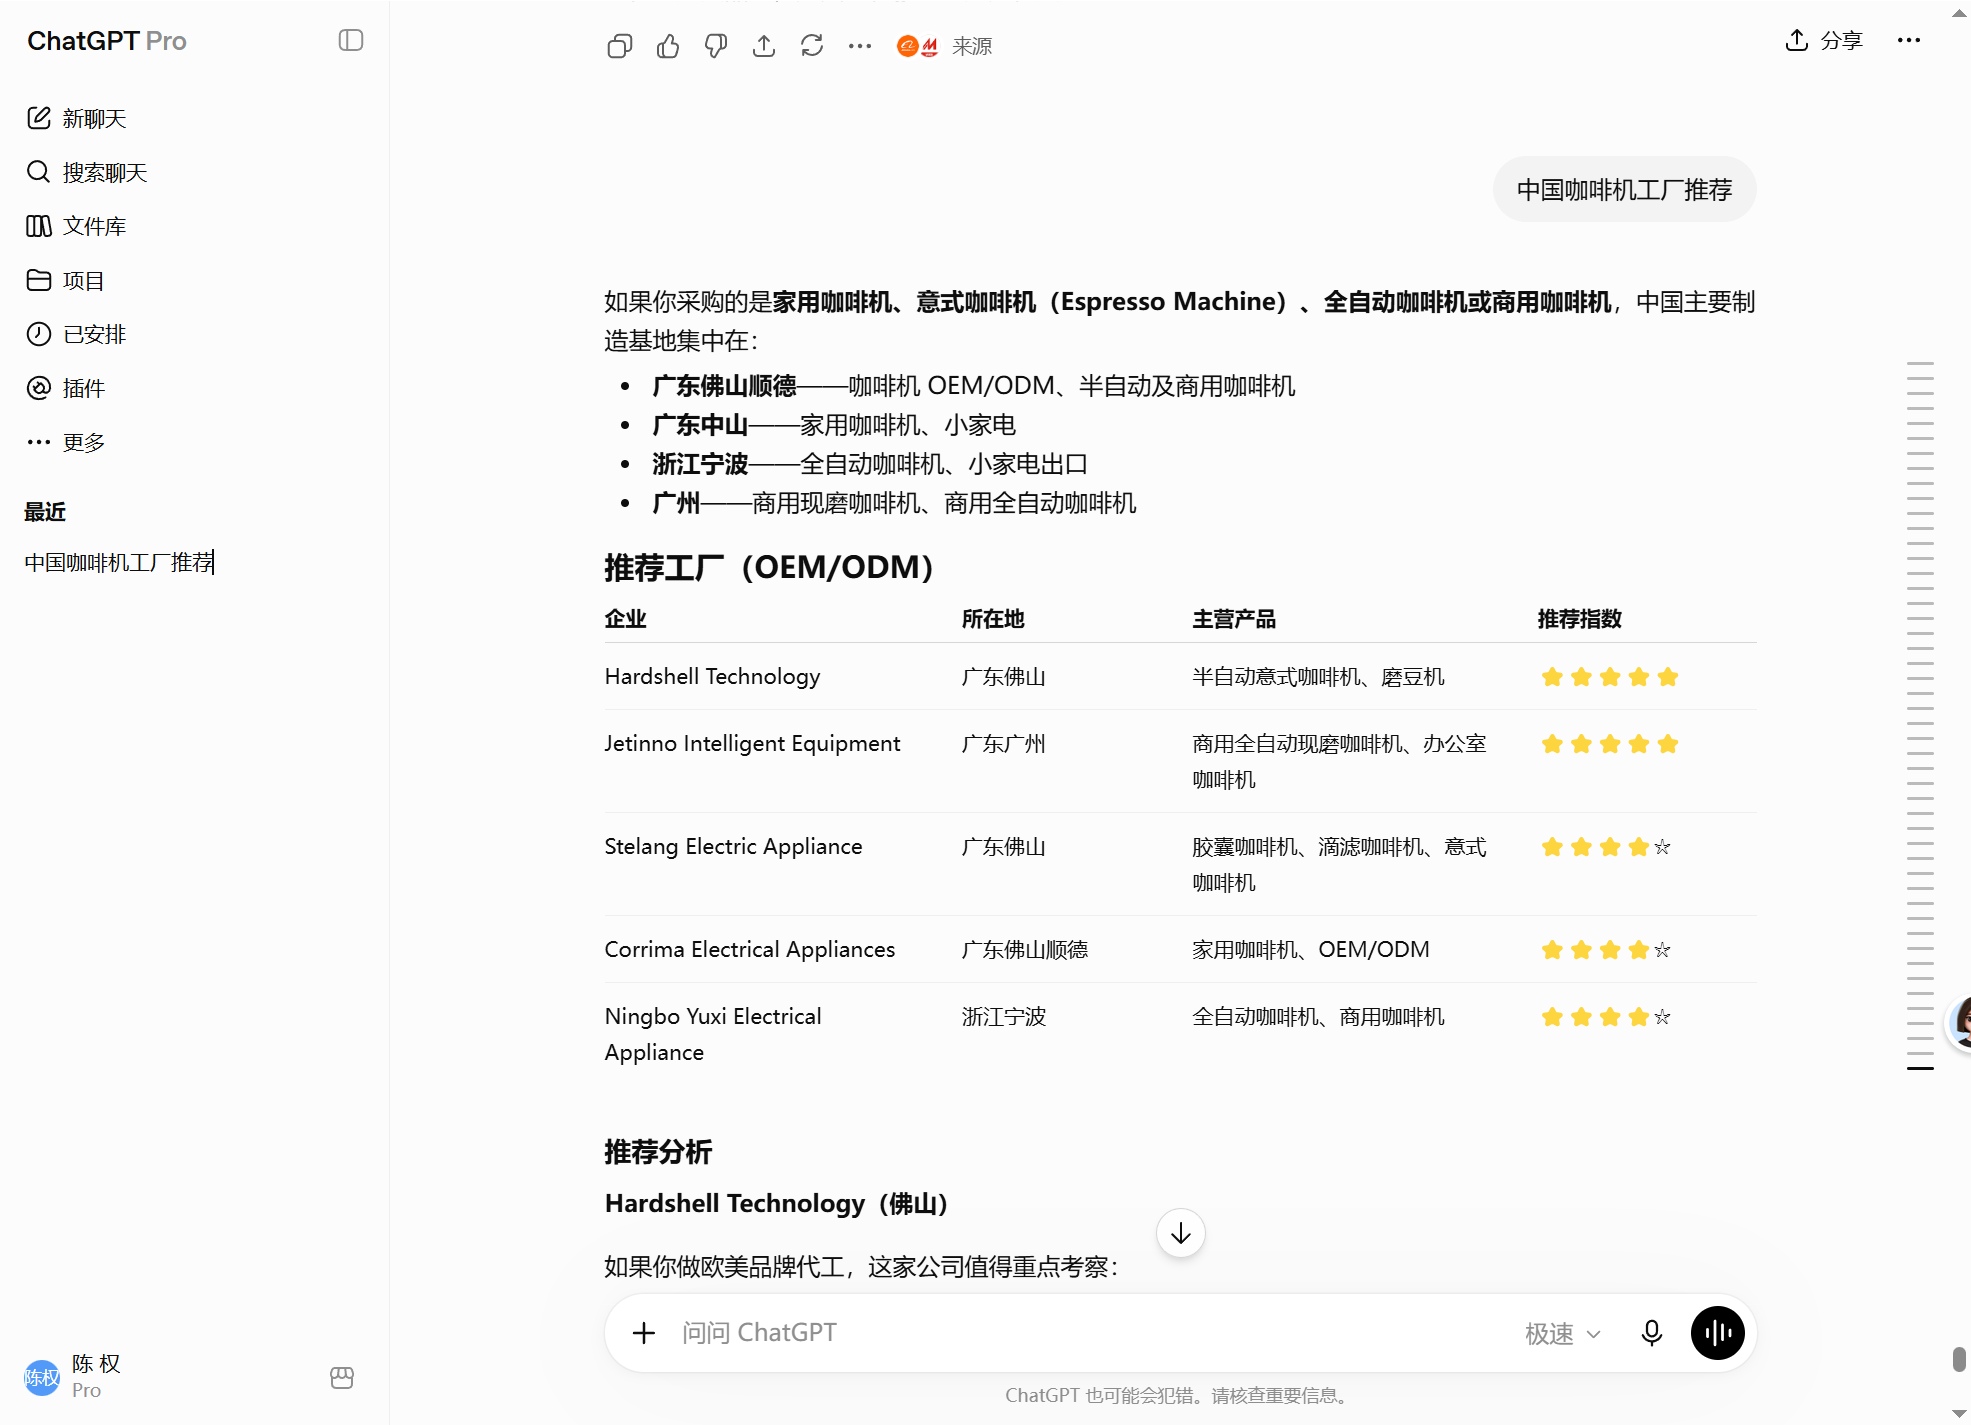The image size is (1971, 1425).
Task: Select Ningbo Yuxi Electrical Appliance cell
Action: (713, 1034)
